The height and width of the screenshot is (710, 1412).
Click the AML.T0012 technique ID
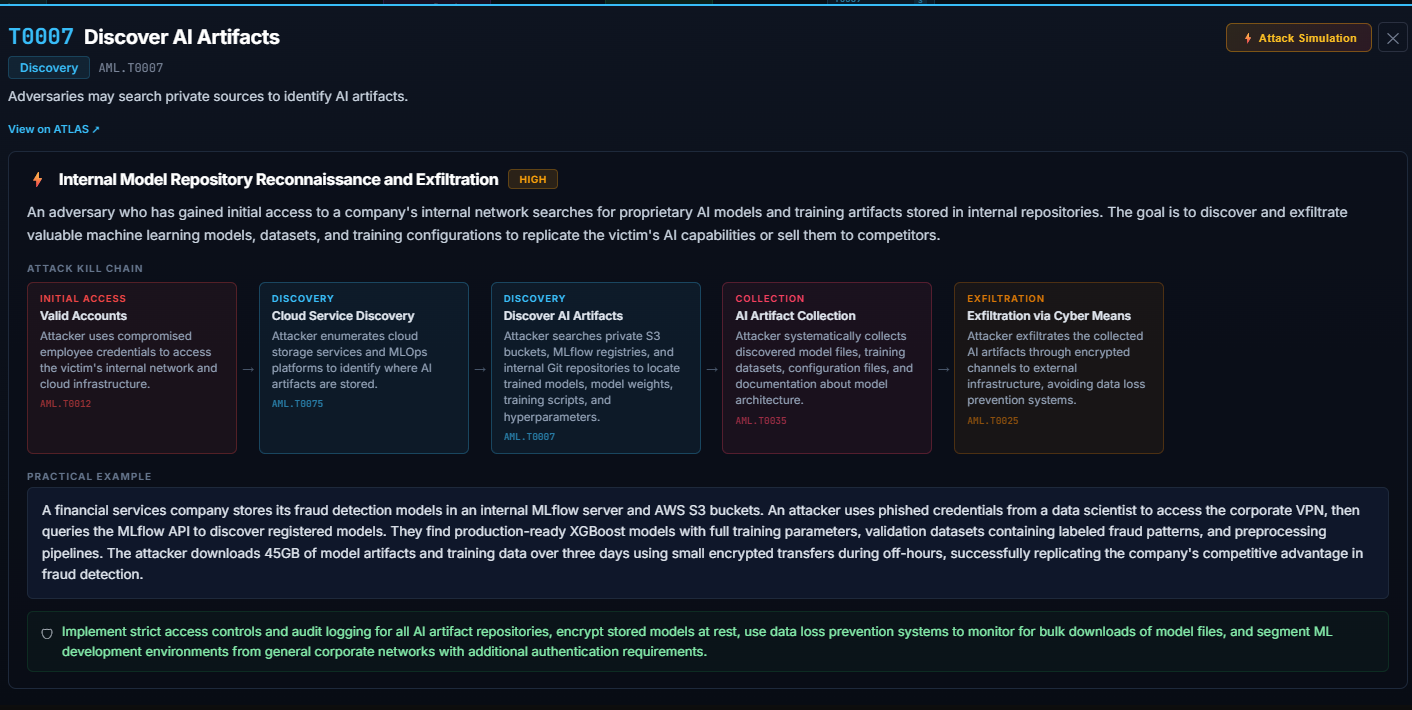click(66, 404)
